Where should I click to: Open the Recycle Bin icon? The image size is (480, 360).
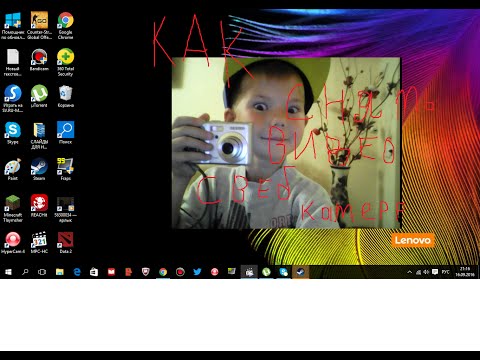pos(66,96)
